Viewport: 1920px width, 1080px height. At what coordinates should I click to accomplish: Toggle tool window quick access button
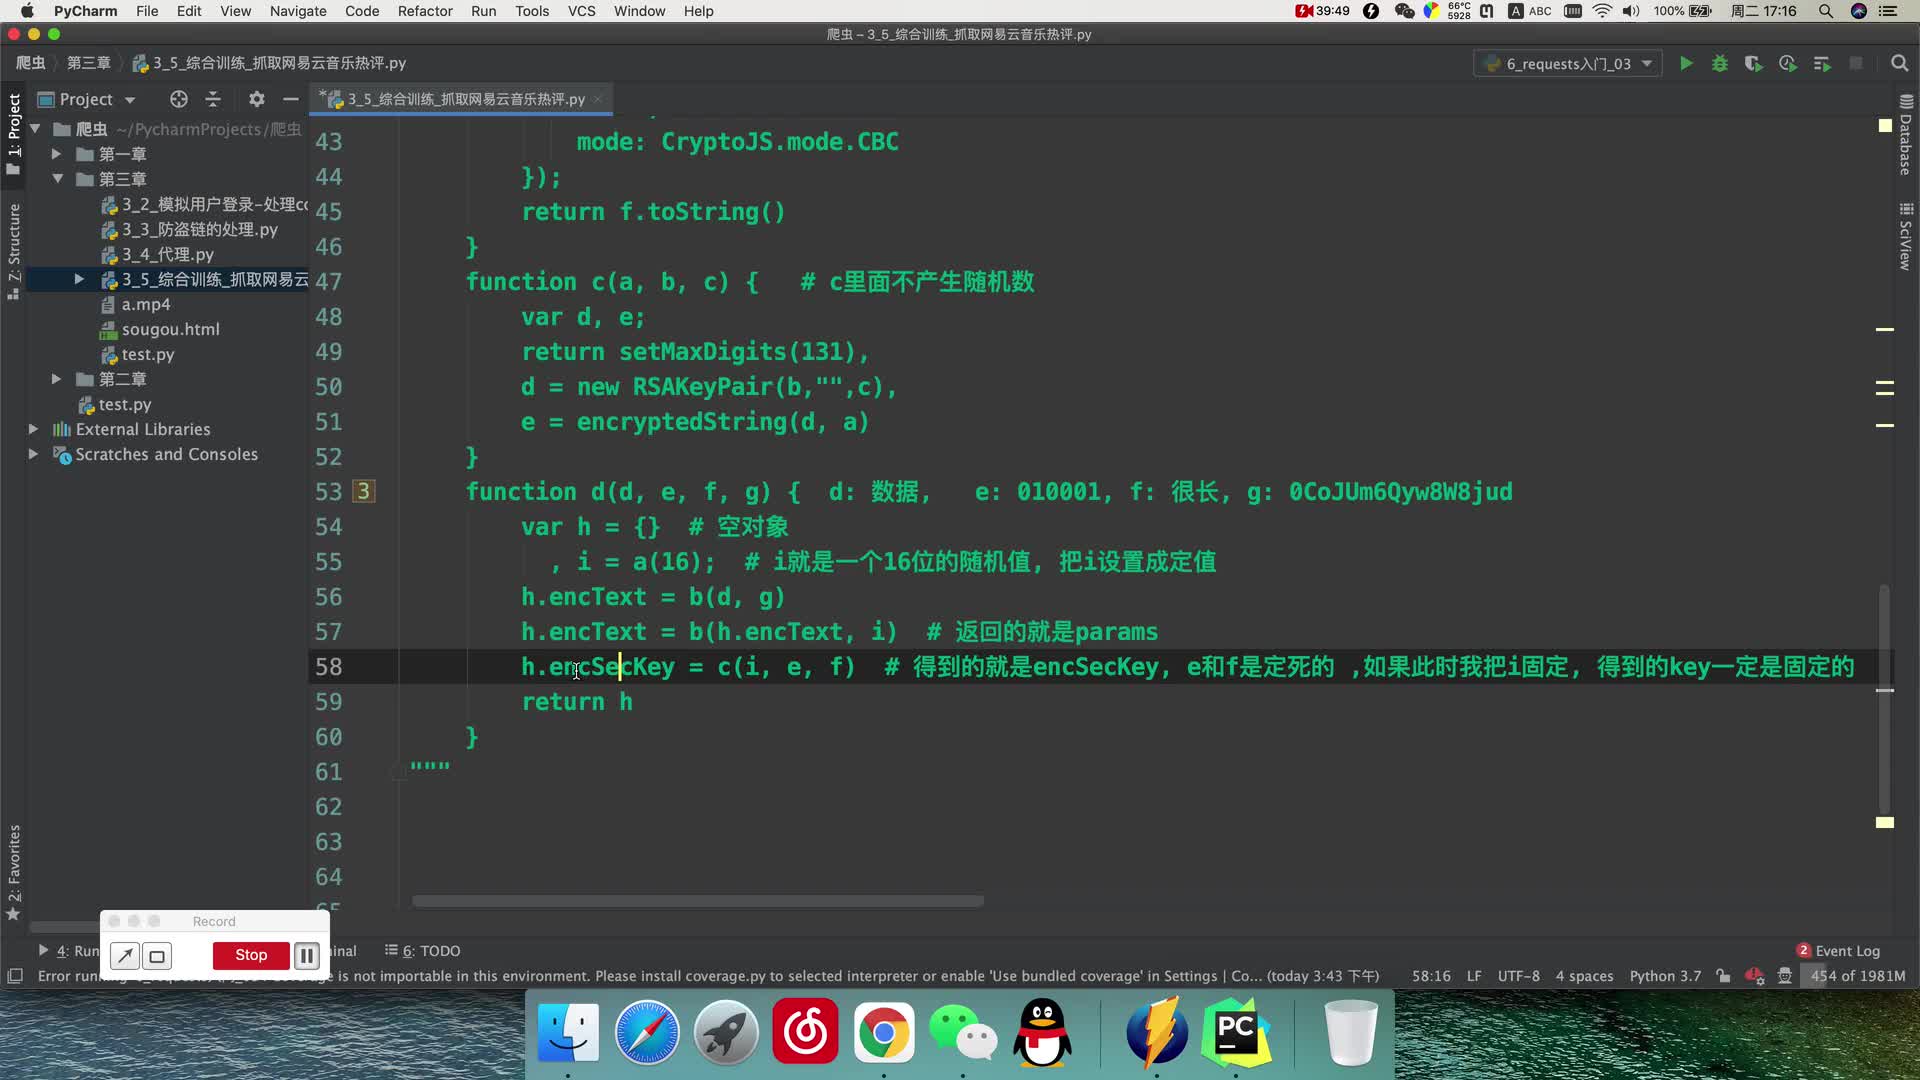point(15,976)
